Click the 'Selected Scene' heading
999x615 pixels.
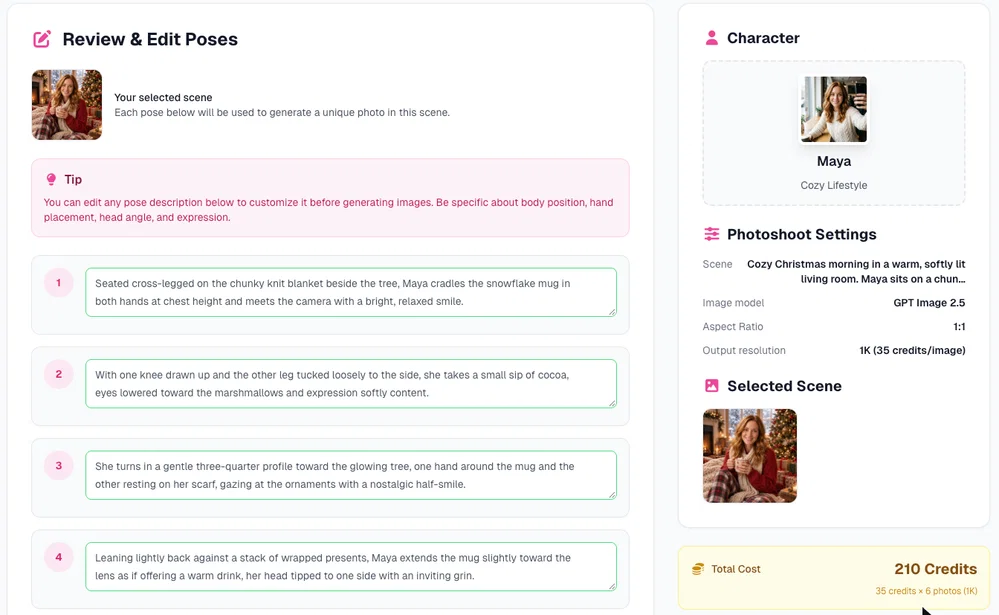click(x=784, y=386)
